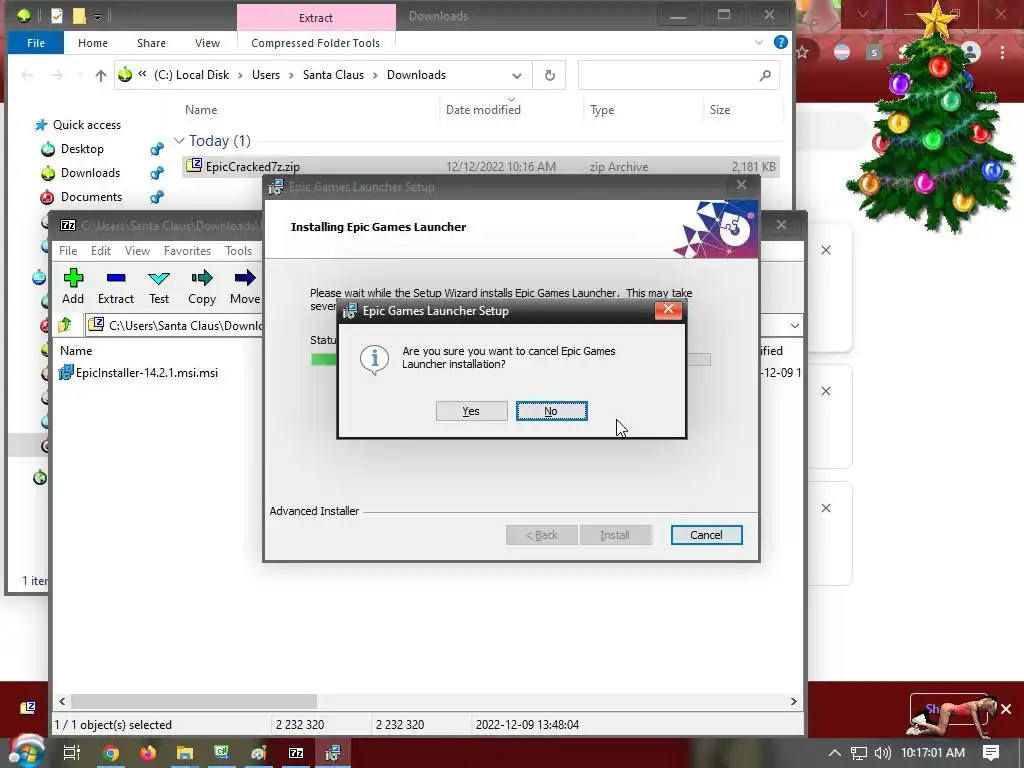Open the Explorer Home ribbon tab
This screenshot has height=768, width=1024.
click(93, 43)
